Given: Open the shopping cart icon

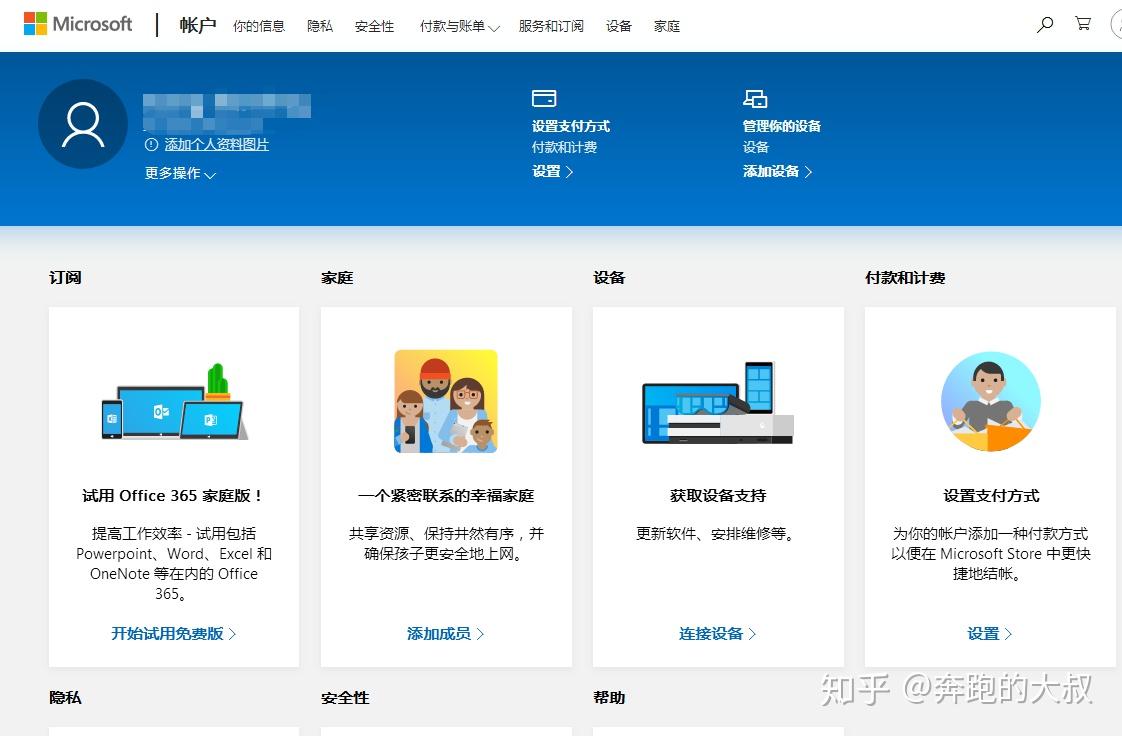Looking at the screenshot, I should tap(1082, 23).
